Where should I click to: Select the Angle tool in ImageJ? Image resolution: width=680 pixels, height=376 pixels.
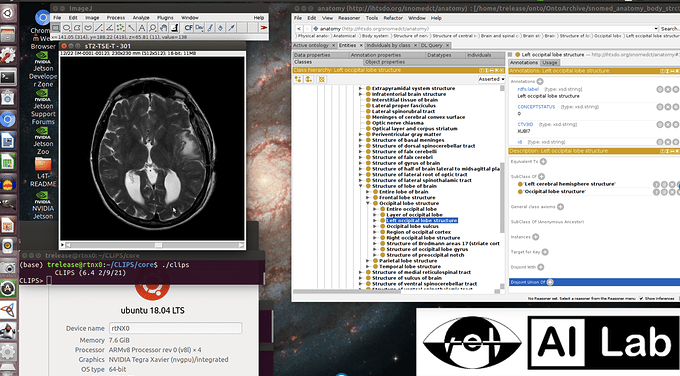(x=110, y=28)
